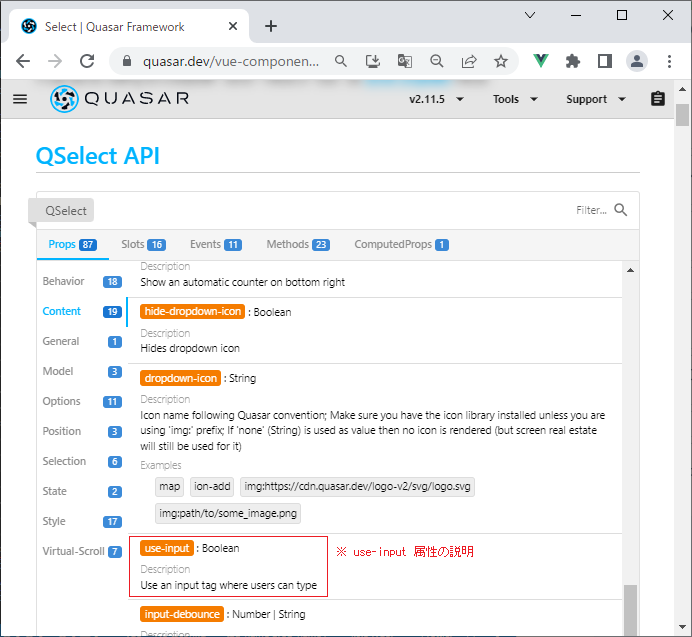This screenshot has width=692, height=637.
Task: Click the input-debounce prop badge
Action: click(182, 614)
